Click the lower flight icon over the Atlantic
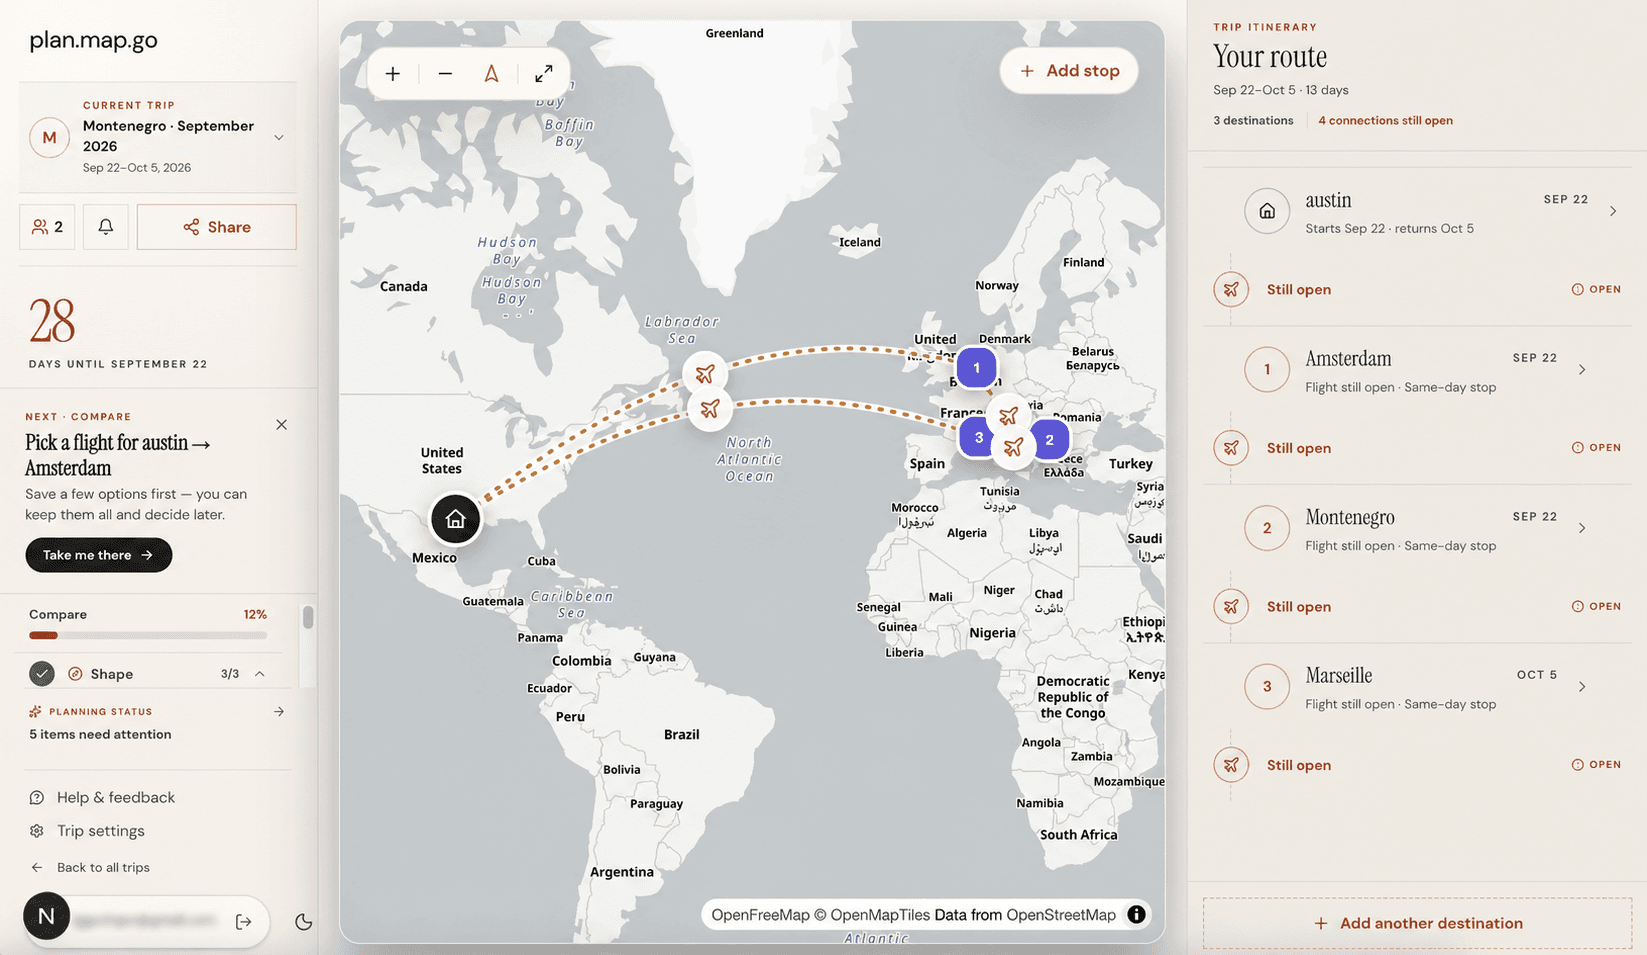1647x955 pixels. pyautogui.click(x=710, y=408)
